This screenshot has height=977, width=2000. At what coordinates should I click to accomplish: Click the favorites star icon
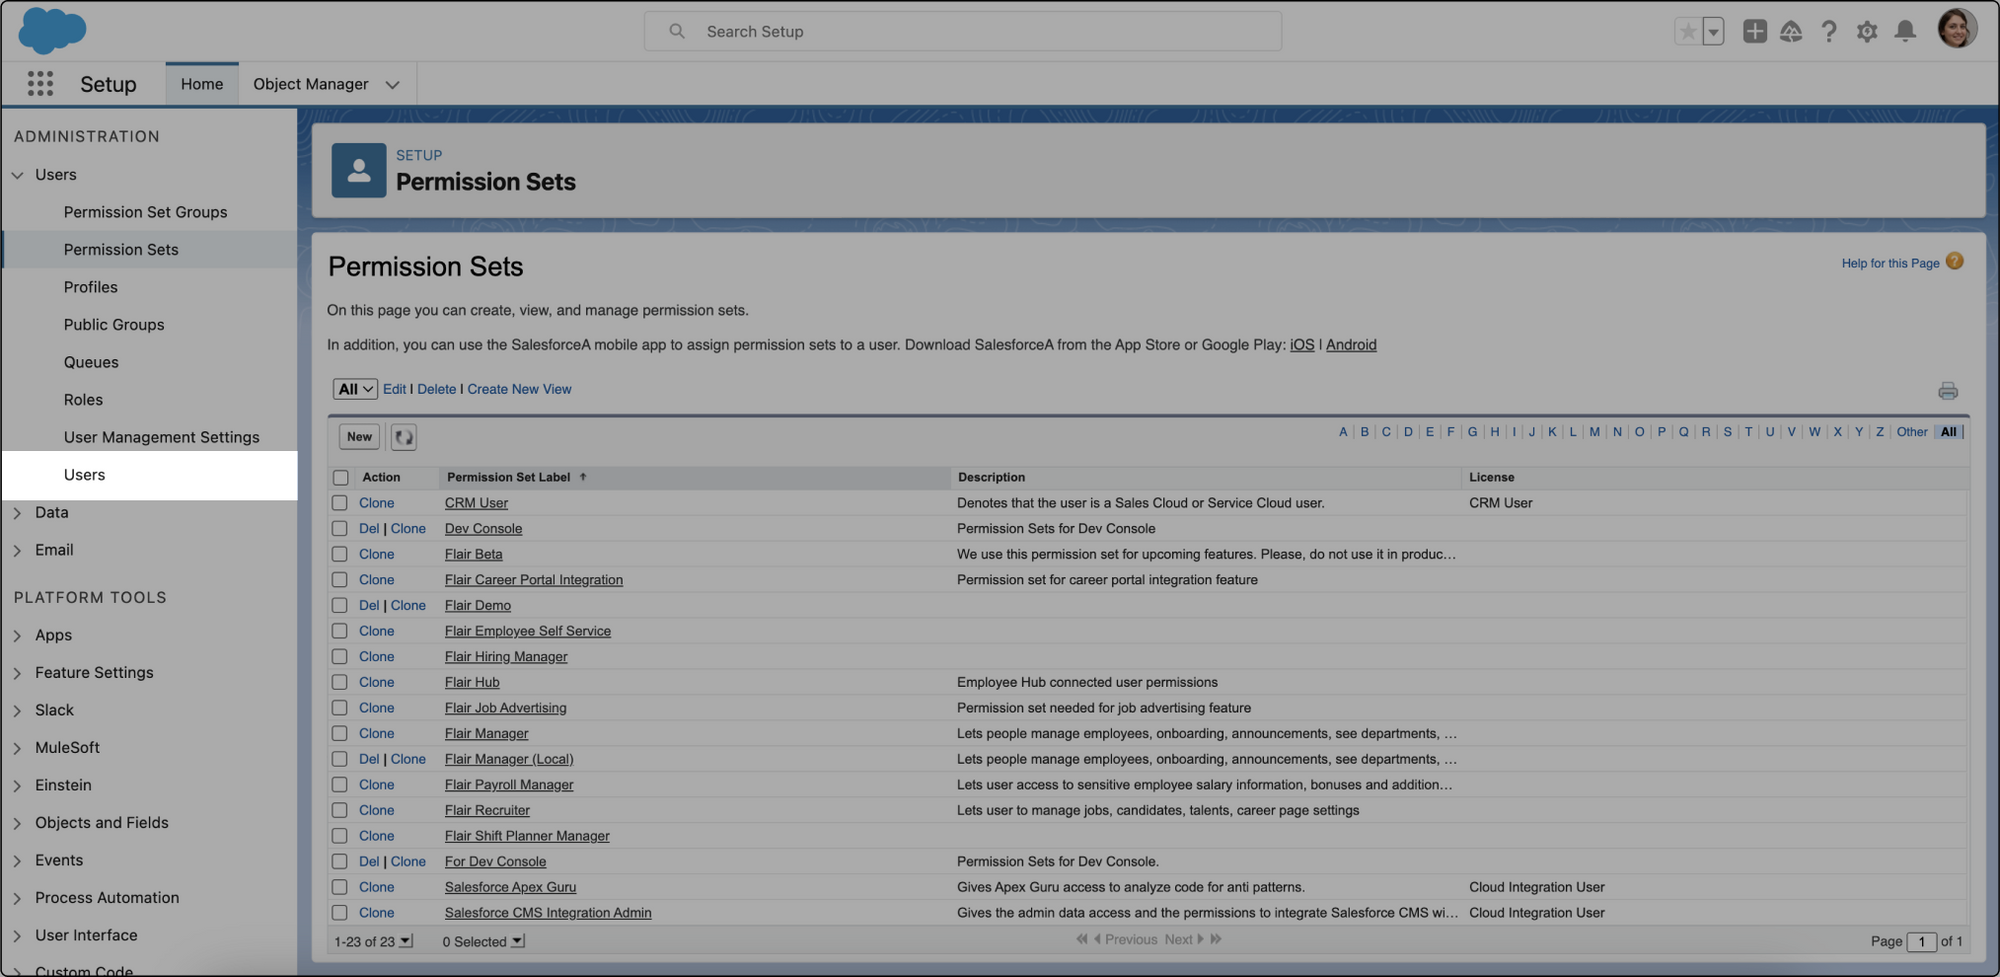click(x=1688, y=31)
